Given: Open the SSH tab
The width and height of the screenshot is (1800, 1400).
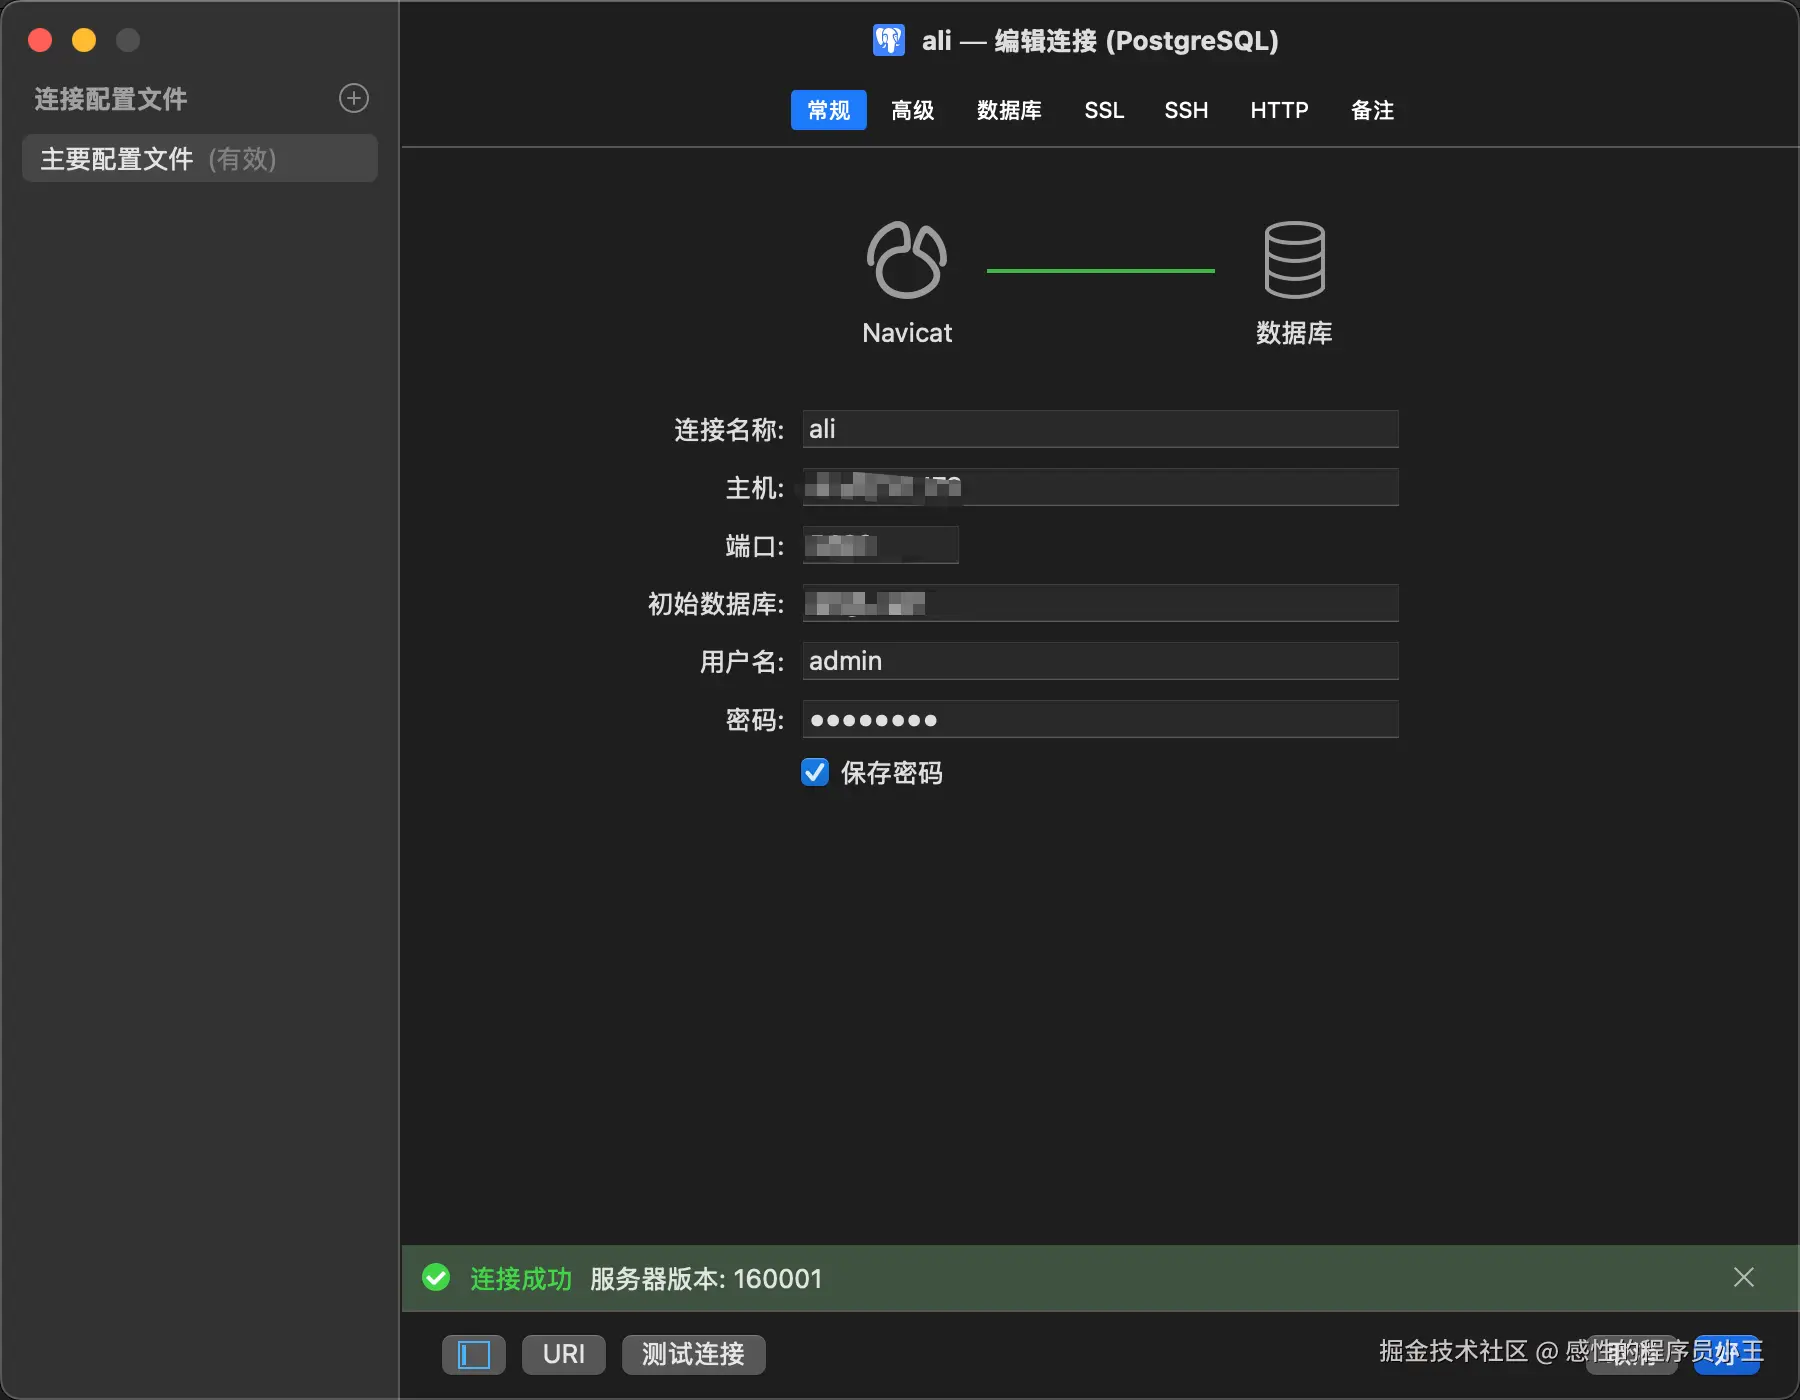Looking at the screenshot, I should [1187, 110].
